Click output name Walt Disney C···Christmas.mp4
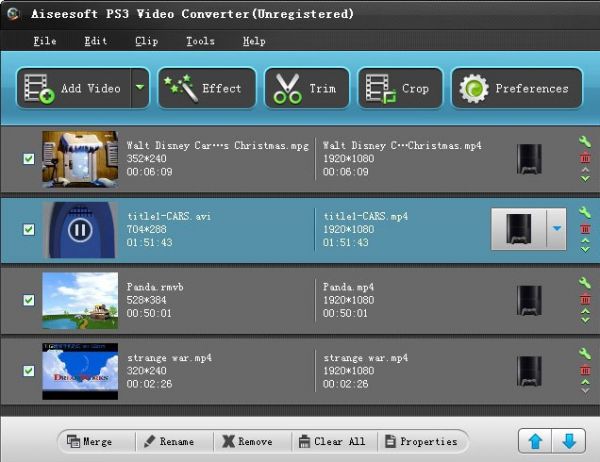600x462 pixels. click(402, 145)
